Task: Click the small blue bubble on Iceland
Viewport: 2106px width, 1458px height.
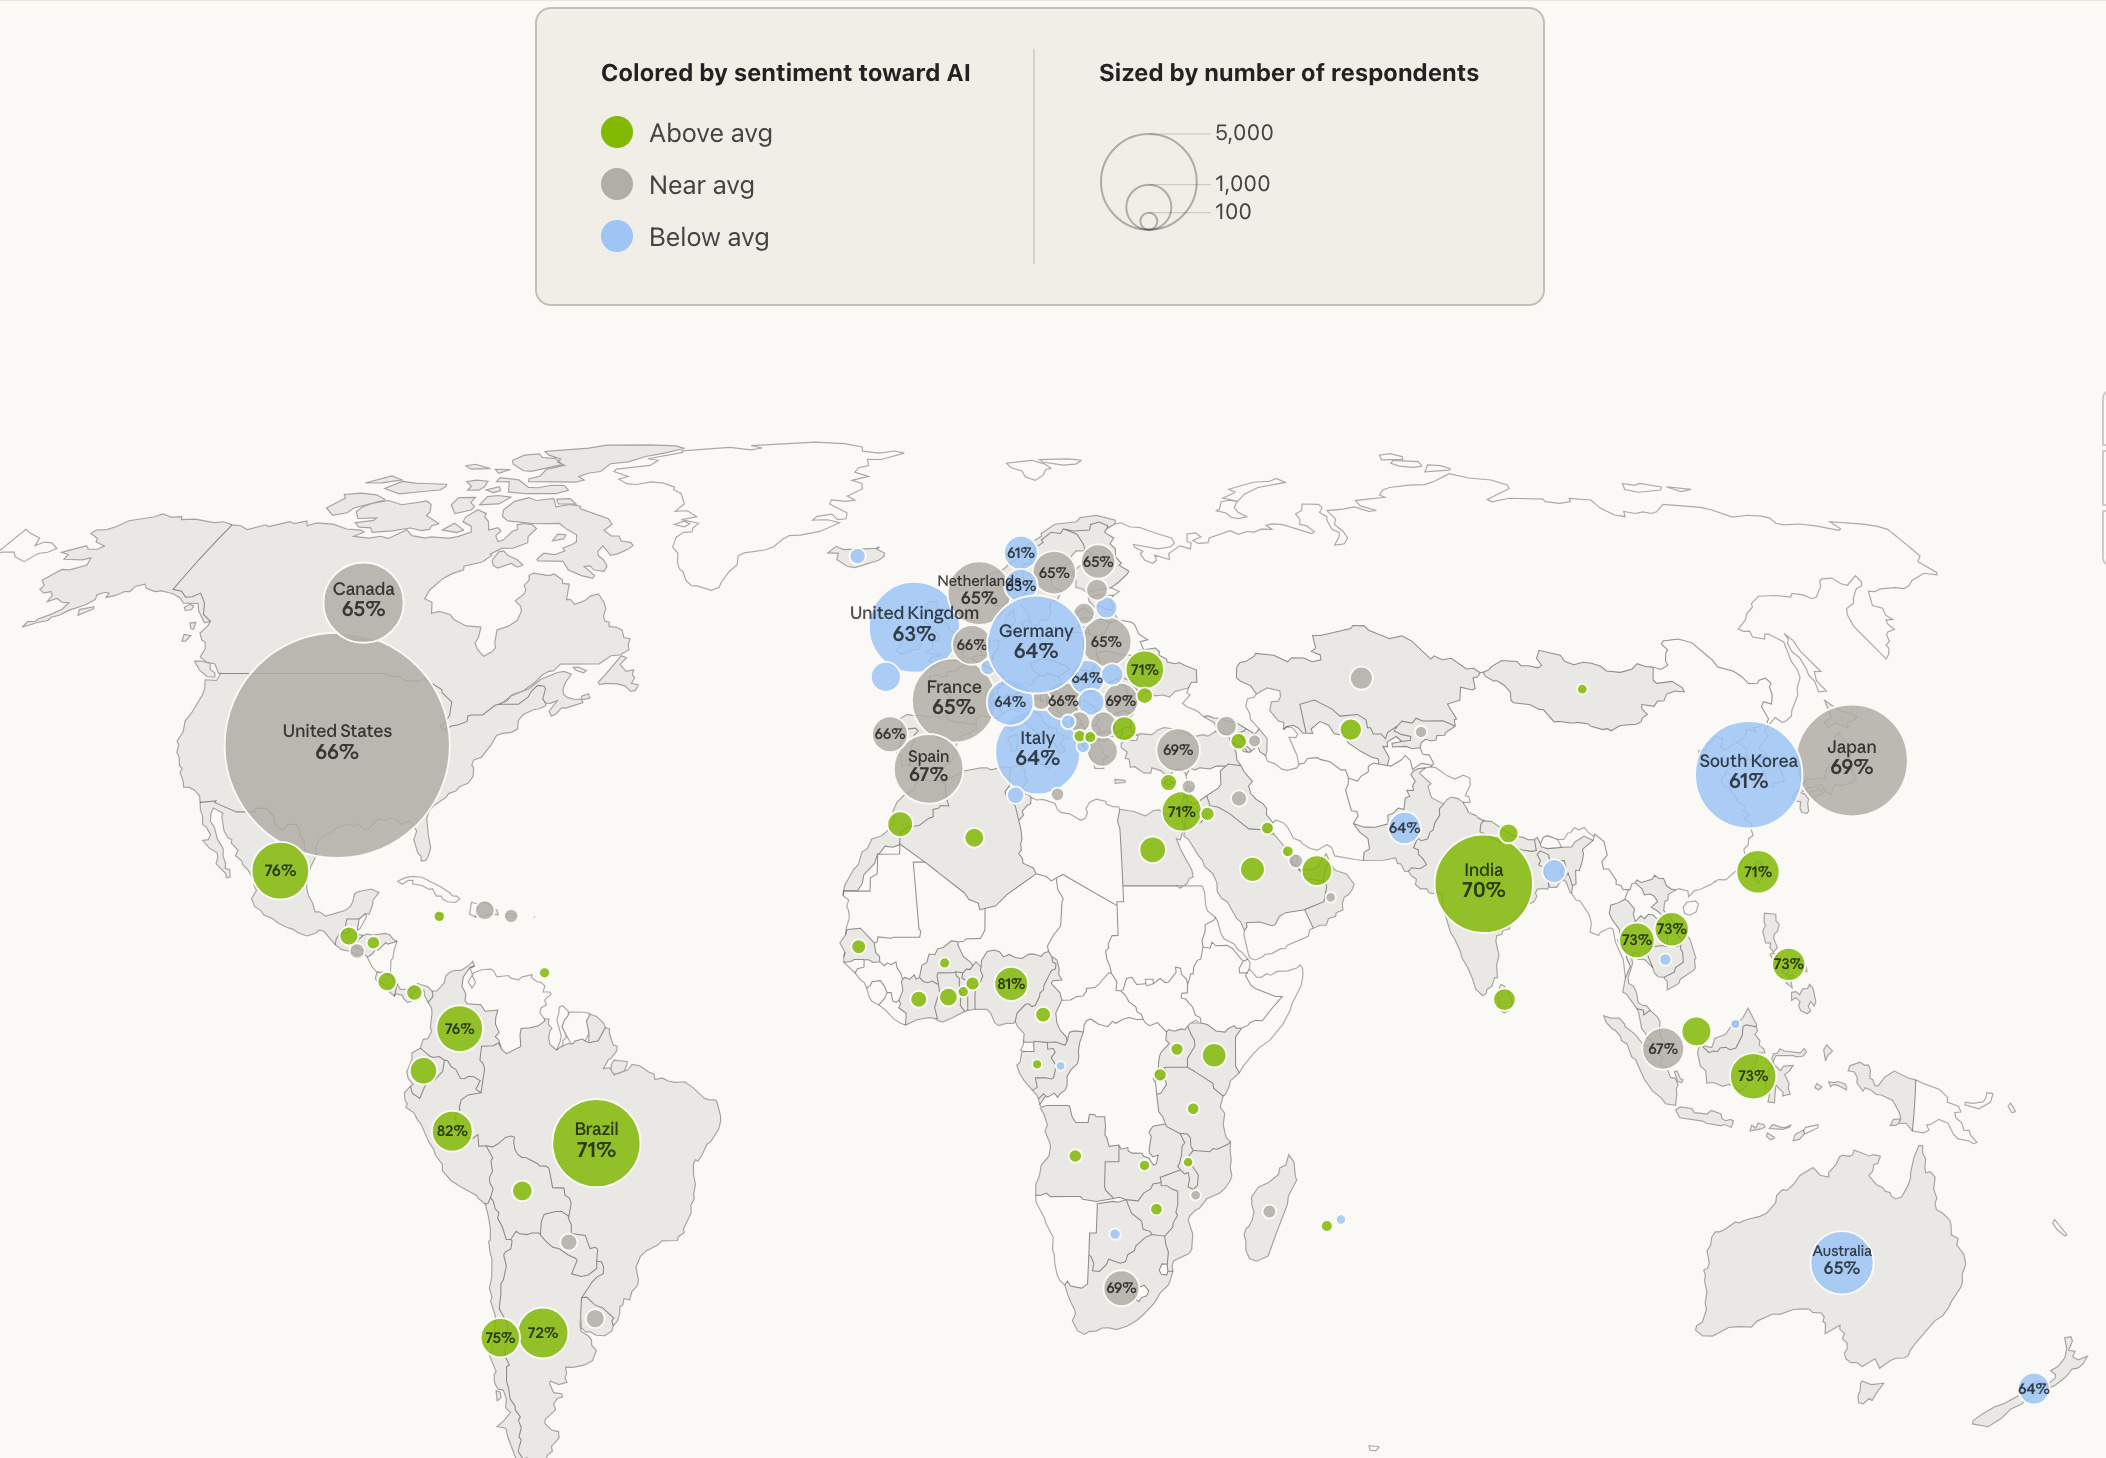Action: tap(857, 556)
